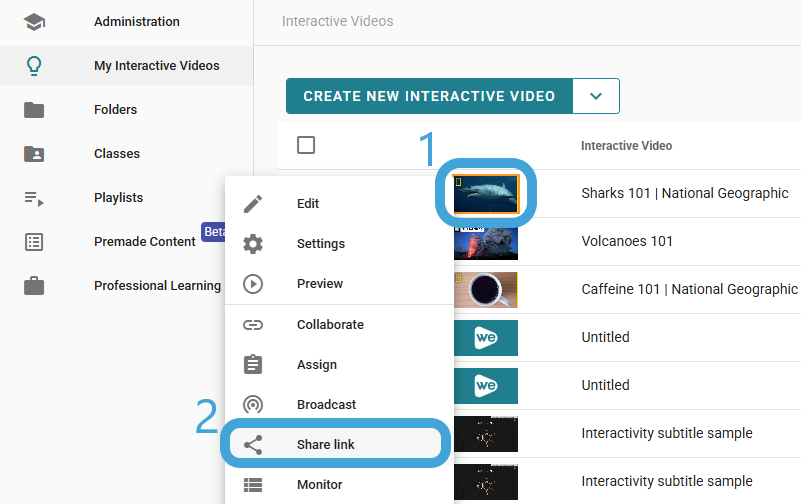Click the first Untitled video 'we' thumbnail
The image size is (801, 504).
[x=486, y=338]
